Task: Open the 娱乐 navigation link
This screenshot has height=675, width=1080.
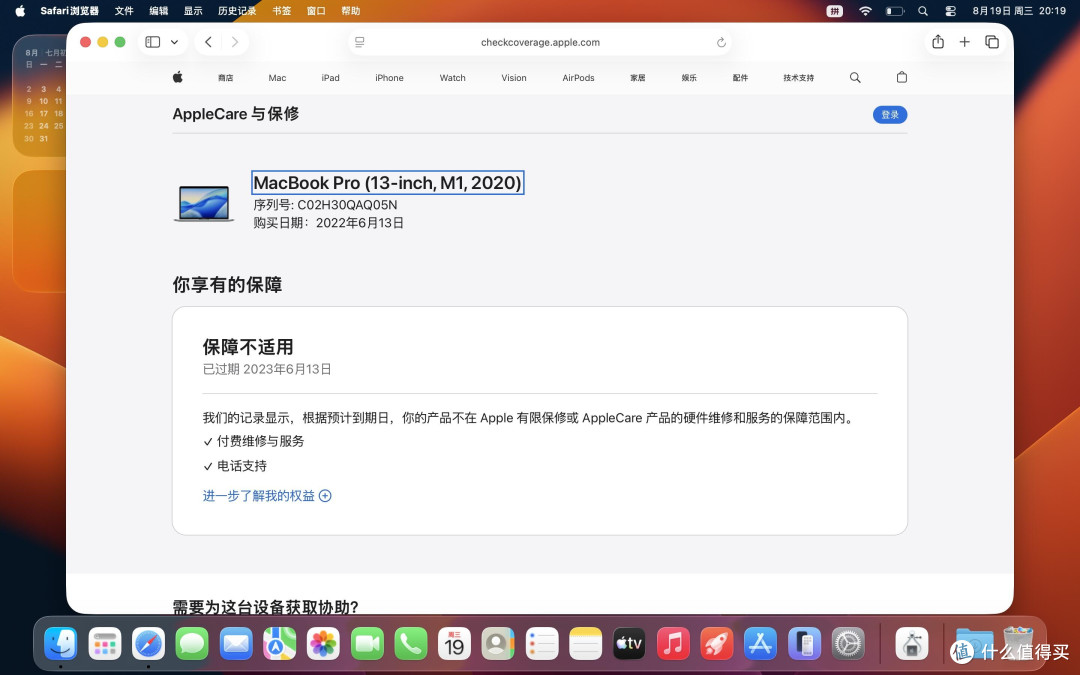Action: (689, 78)
